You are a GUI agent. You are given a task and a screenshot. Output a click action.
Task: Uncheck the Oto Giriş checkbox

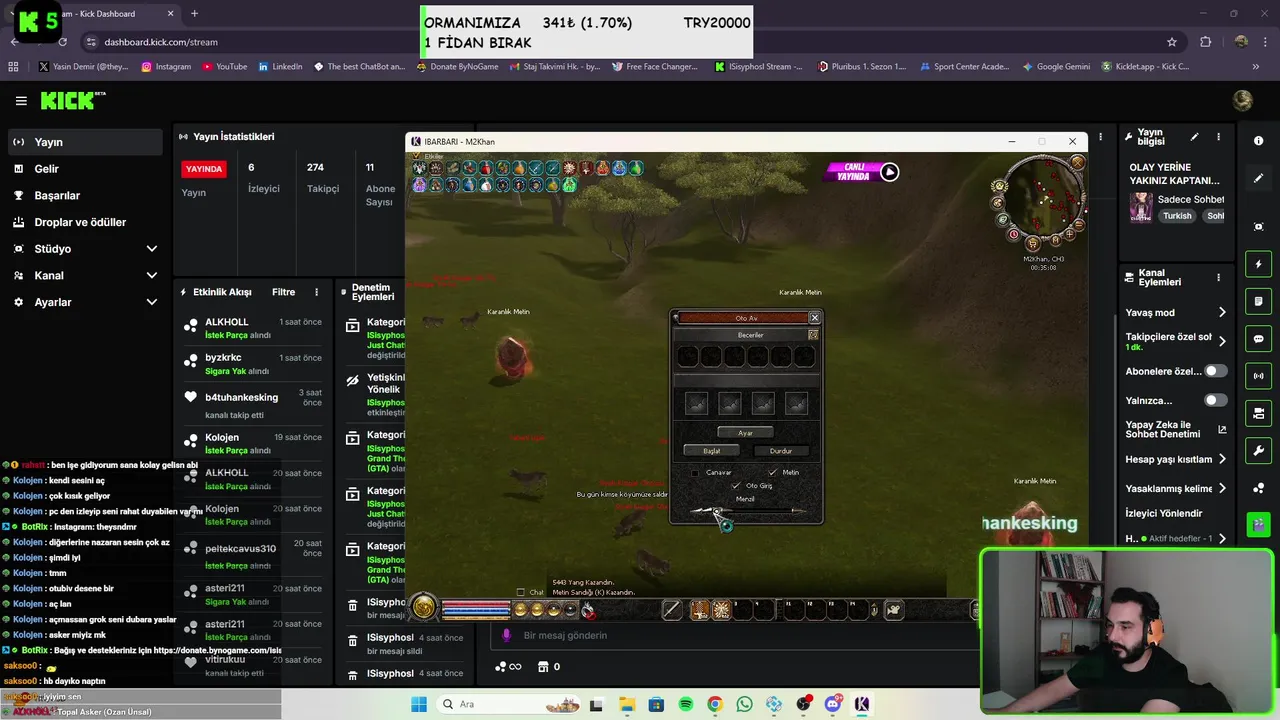click(x=736, y=486)
